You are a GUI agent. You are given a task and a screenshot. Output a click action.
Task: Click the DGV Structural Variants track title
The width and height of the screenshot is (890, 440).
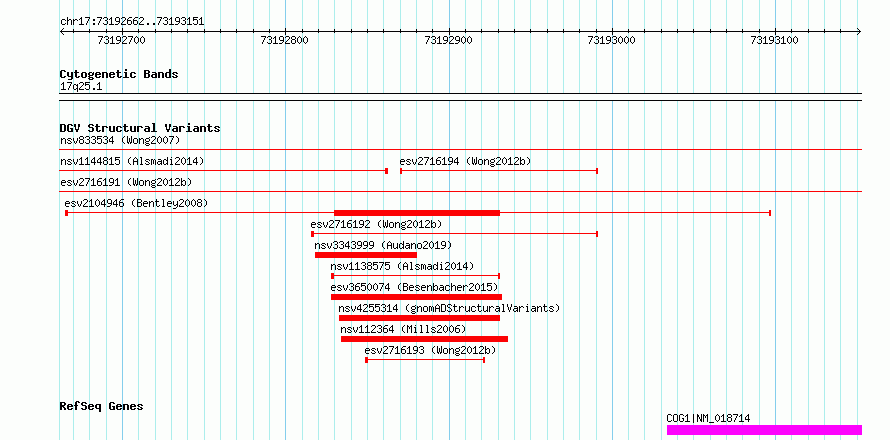(x=140, y=128)
